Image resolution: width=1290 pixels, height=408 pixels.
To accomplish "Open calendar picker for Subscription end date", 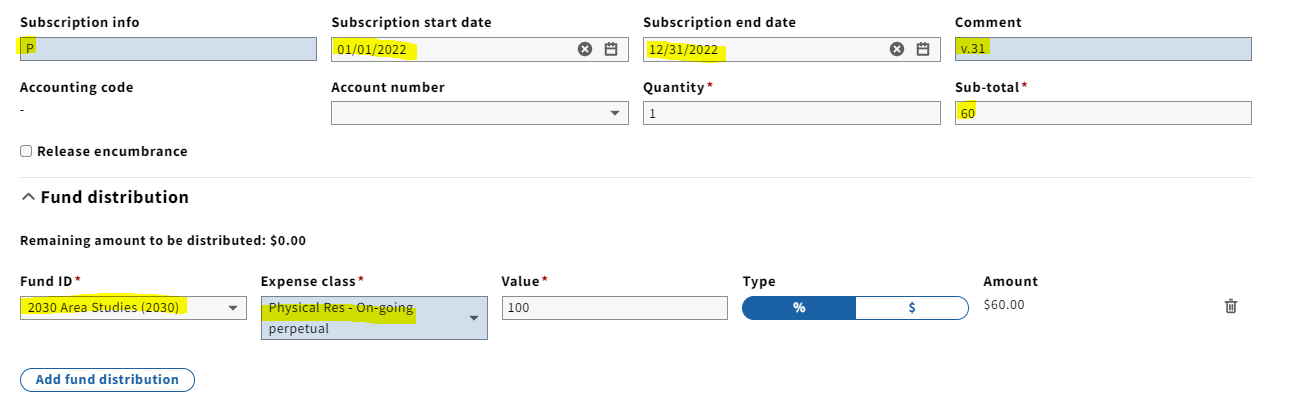I will 923,49.
